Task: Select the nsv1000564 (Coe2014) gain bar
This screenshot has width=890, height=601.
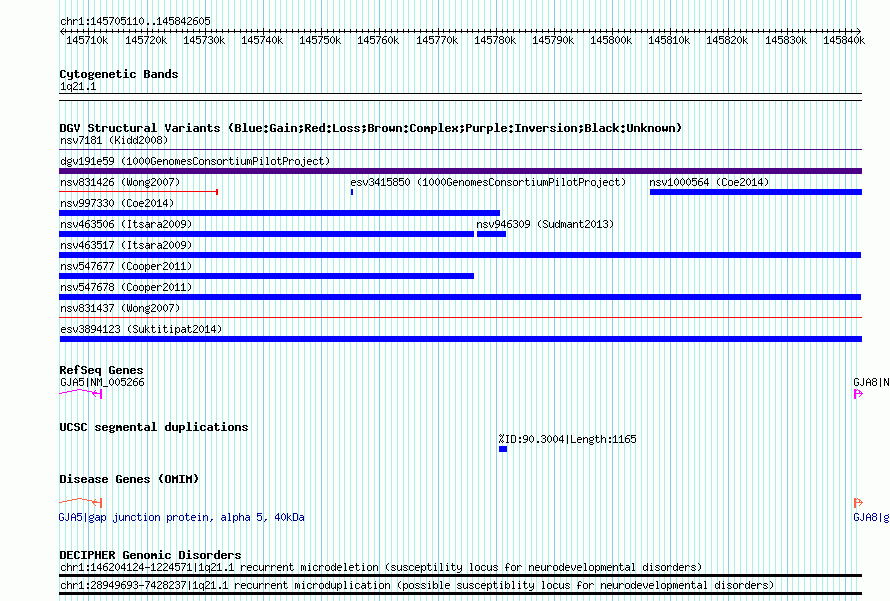Action: [x=755, y=192]
